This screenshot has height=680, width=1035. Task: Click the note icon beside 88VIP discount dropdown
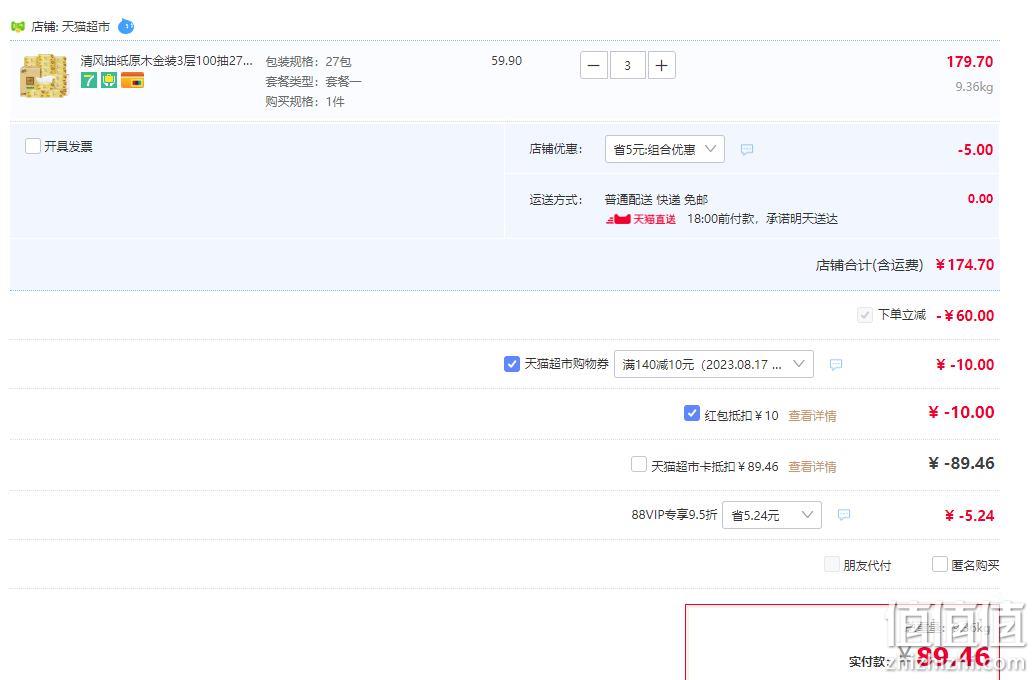[844, 515]
